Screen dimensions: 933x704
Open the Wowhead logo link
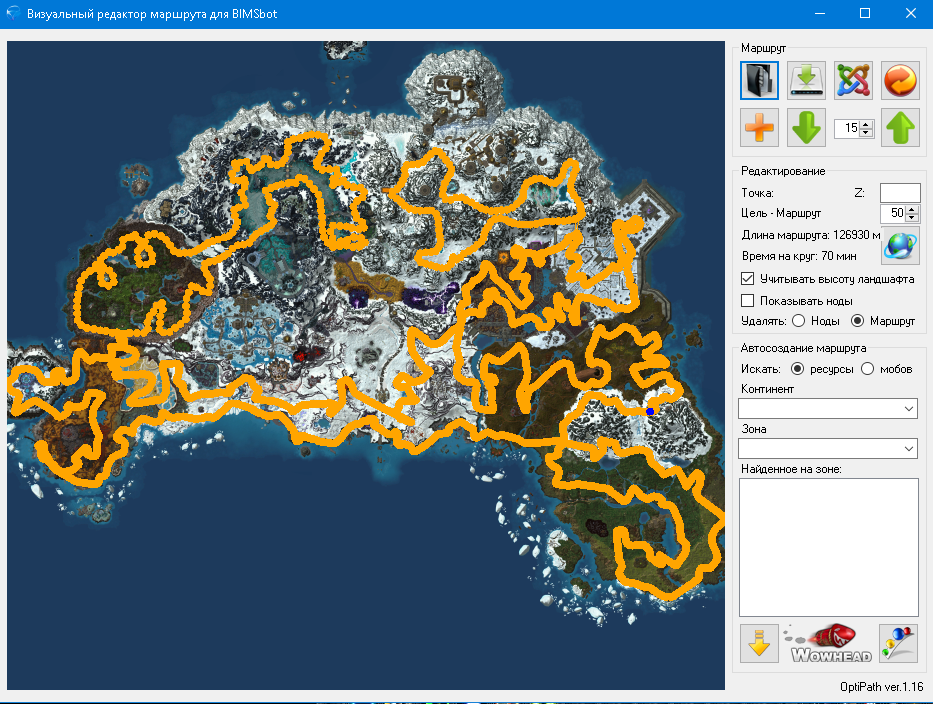pyautogui.click(x=829, y=643)
